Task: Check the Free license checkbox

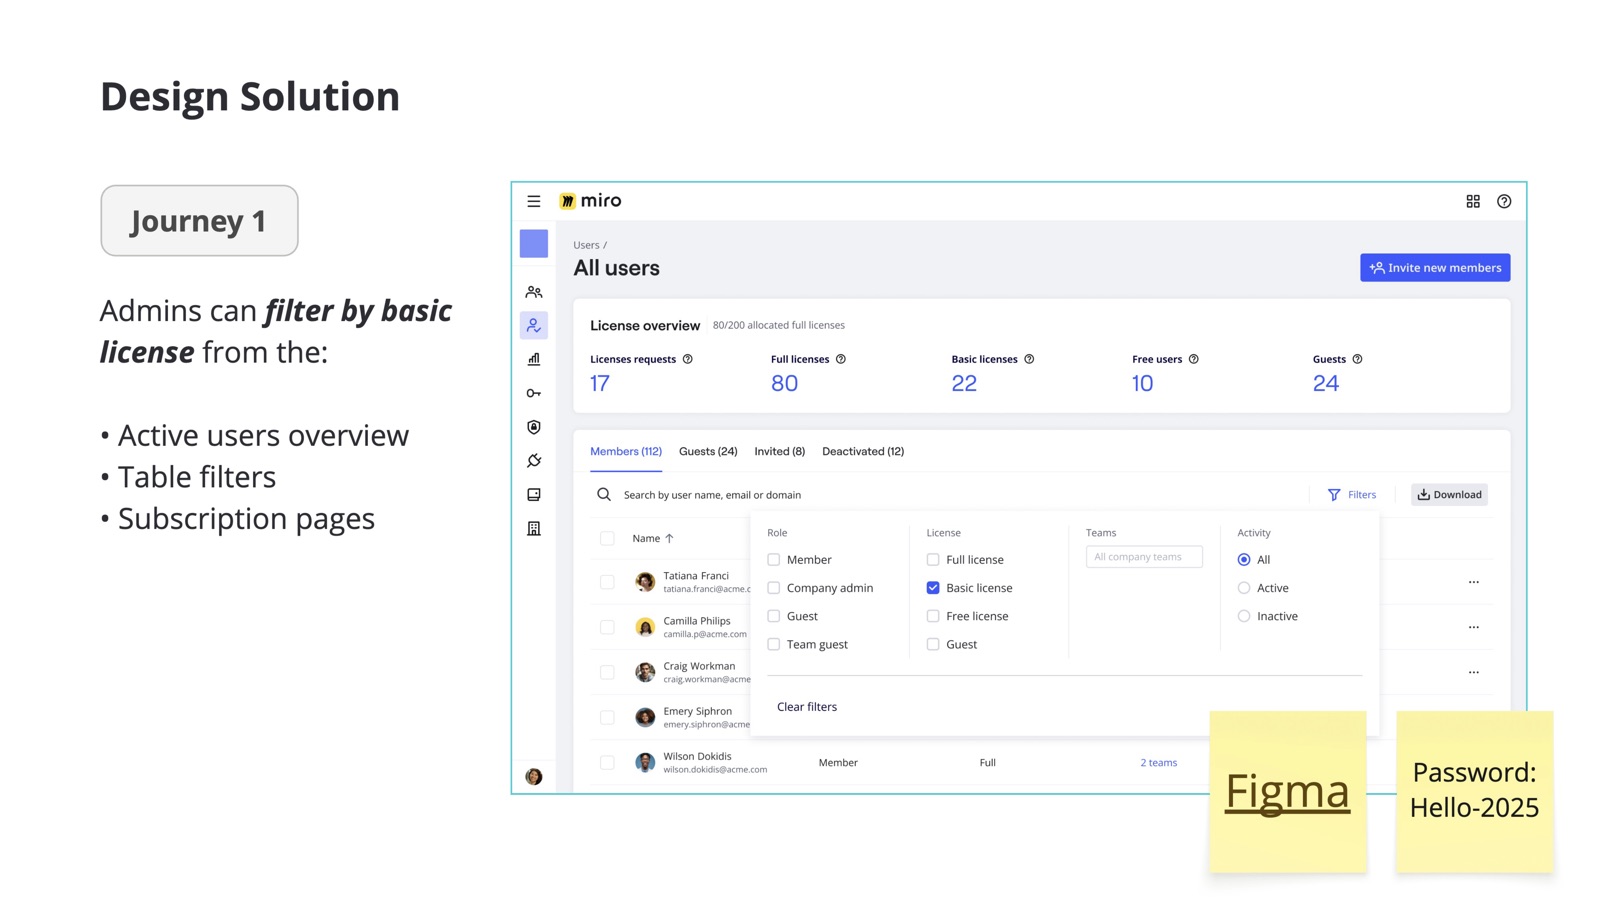Action: (933, 616)
